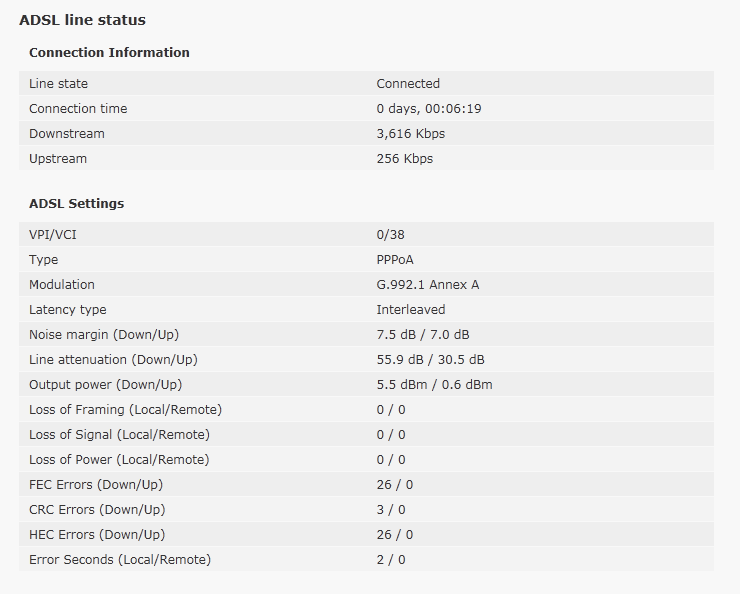Click the Loss of Power row label
Viewport: 740px width, 594px height.
(119, 460)
